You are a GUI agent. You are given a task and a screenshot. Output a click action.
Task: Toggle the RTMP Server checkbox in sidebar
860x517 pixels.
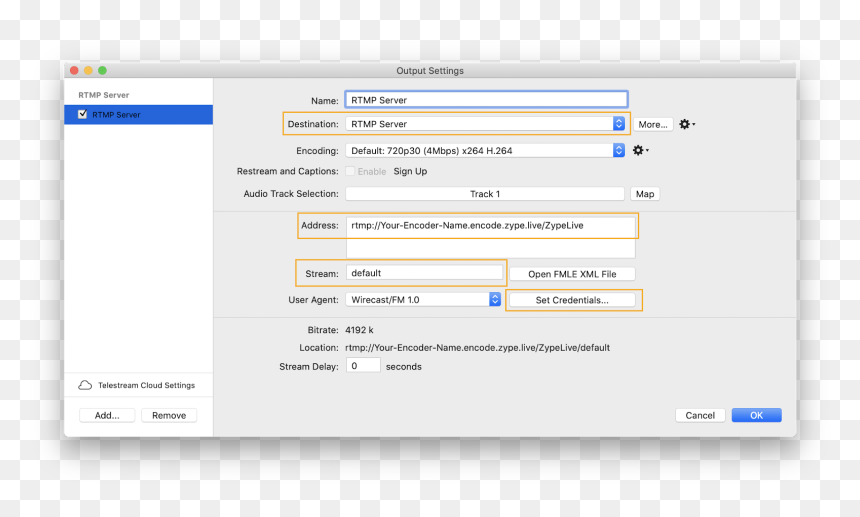point(83,114)
